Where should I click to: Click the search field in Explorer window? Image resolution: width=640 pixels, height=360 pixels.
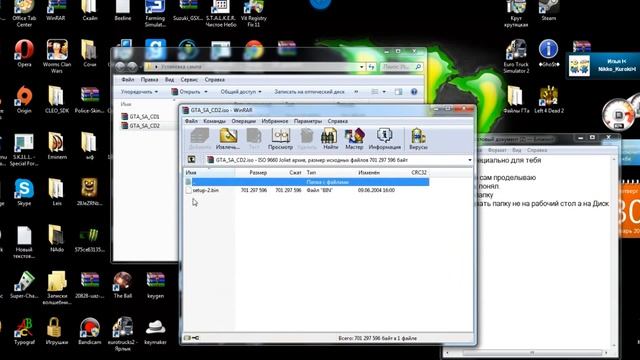[401, 67]
